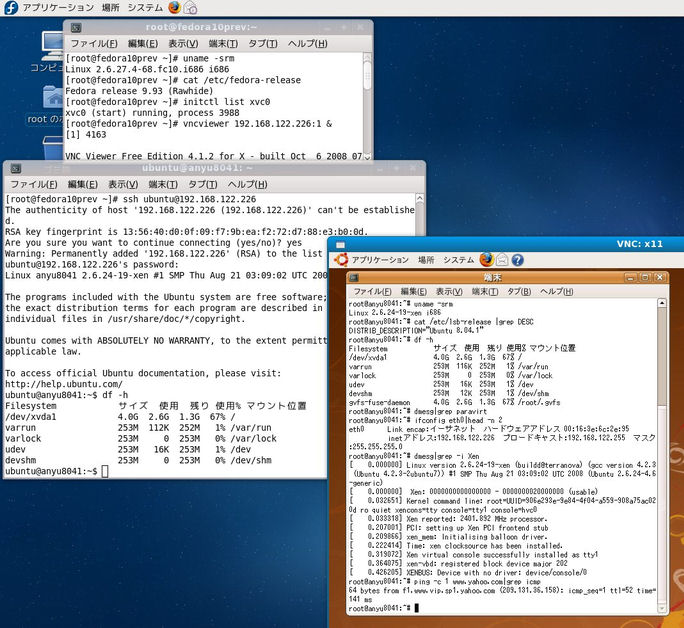This screenshot has height=628, width=684.
Task: Click scroll-up arrow in VNC 端末 terminal
Action: [x=662, y=303]
